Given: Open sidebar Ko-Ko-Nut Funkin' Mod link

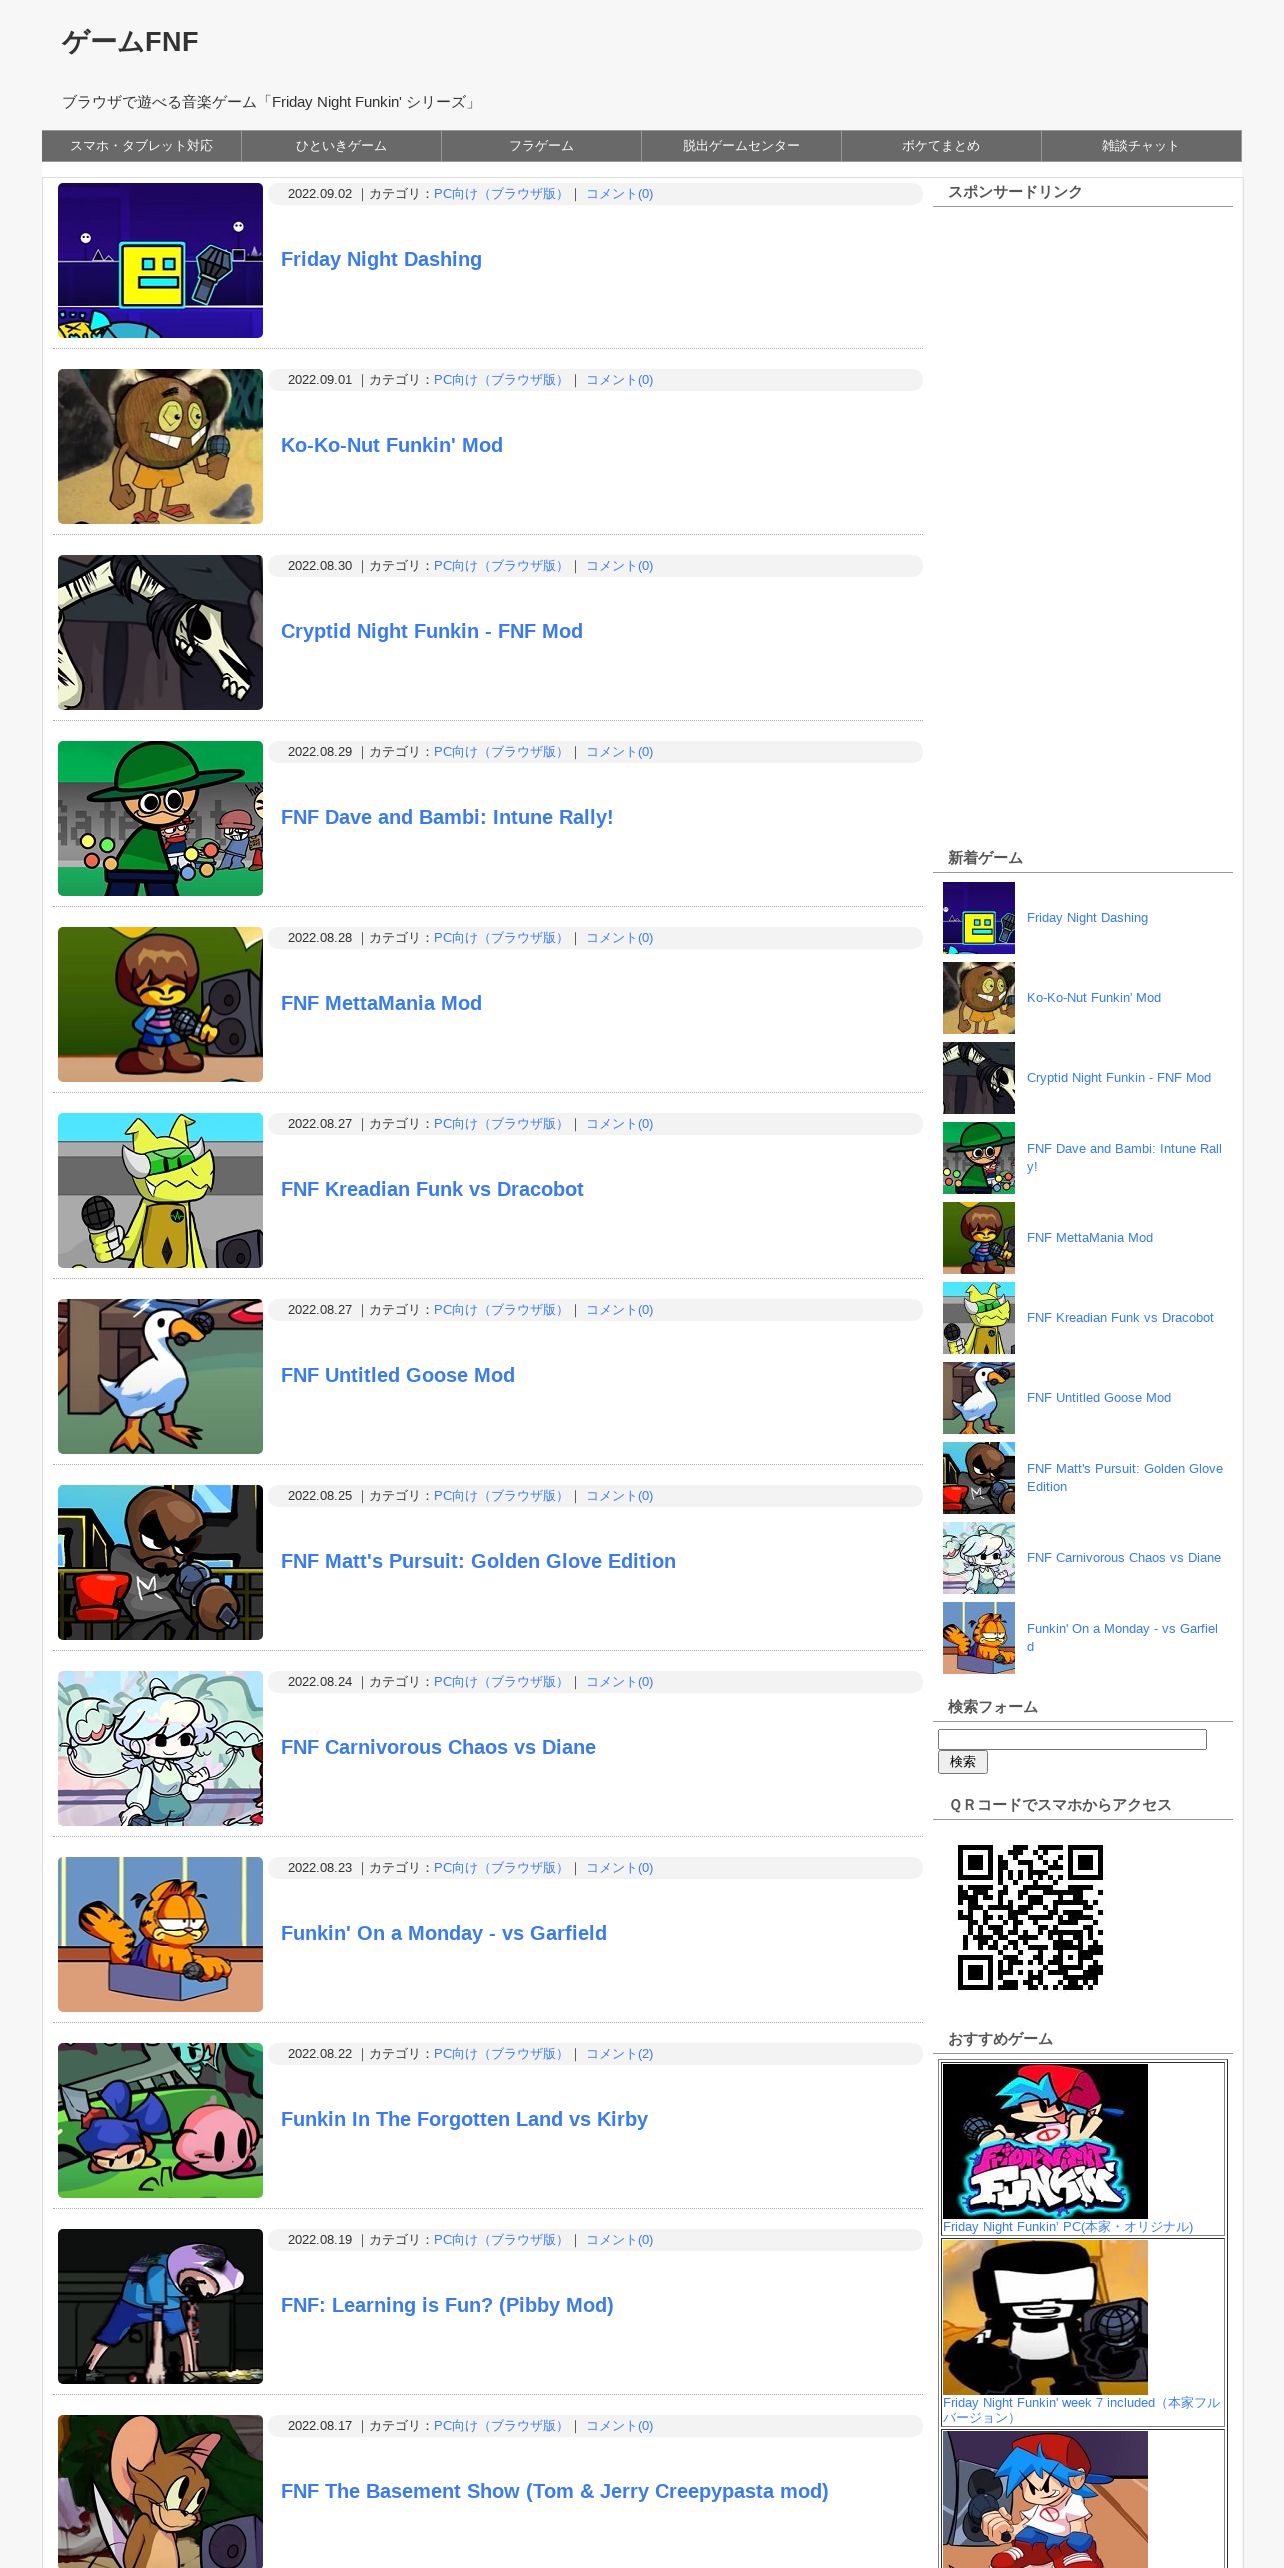Looking at the screenshot, I should point(1094,998).
